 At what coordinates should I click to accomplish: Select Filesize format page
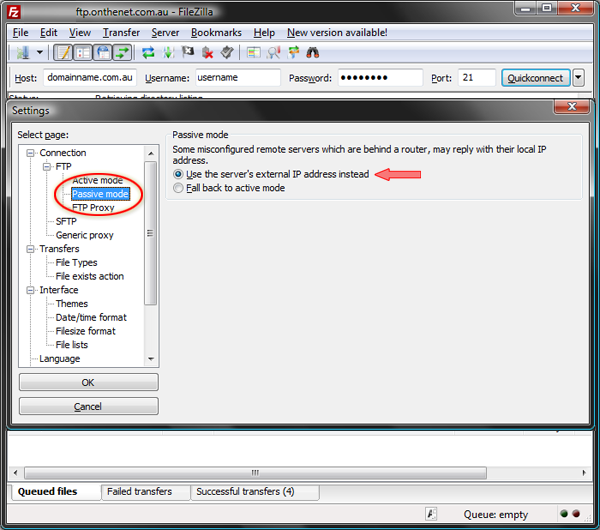click(x=85, y=331)
